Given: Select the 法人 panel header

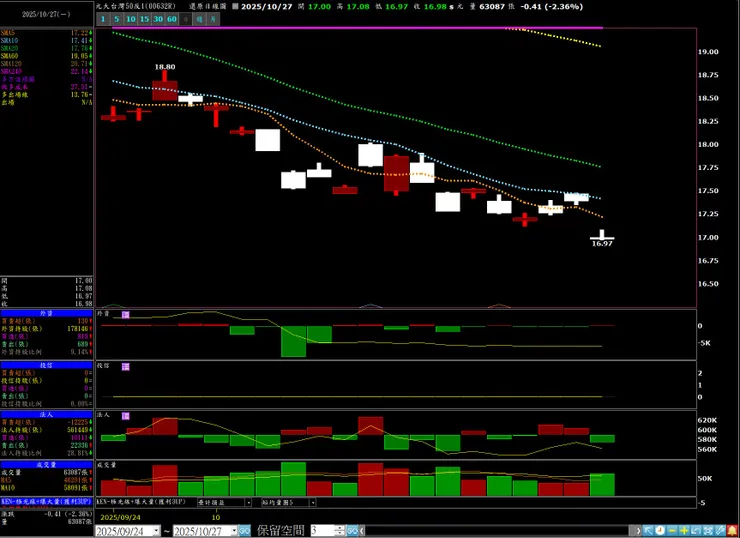Looking at the screenshot, I should [x=46, y=414].
